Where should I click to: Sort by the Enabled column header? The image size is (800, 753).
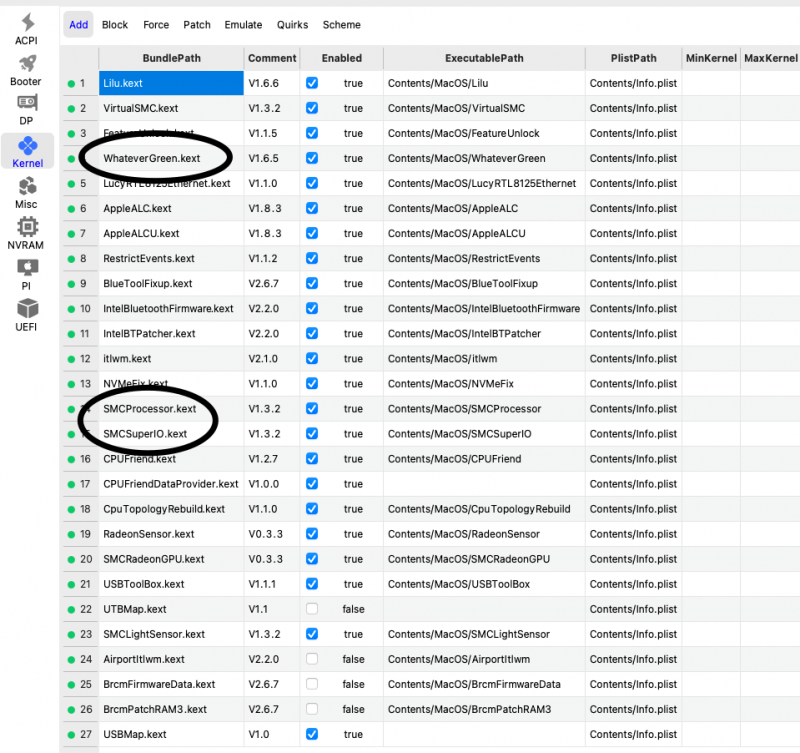coord(341,58)
